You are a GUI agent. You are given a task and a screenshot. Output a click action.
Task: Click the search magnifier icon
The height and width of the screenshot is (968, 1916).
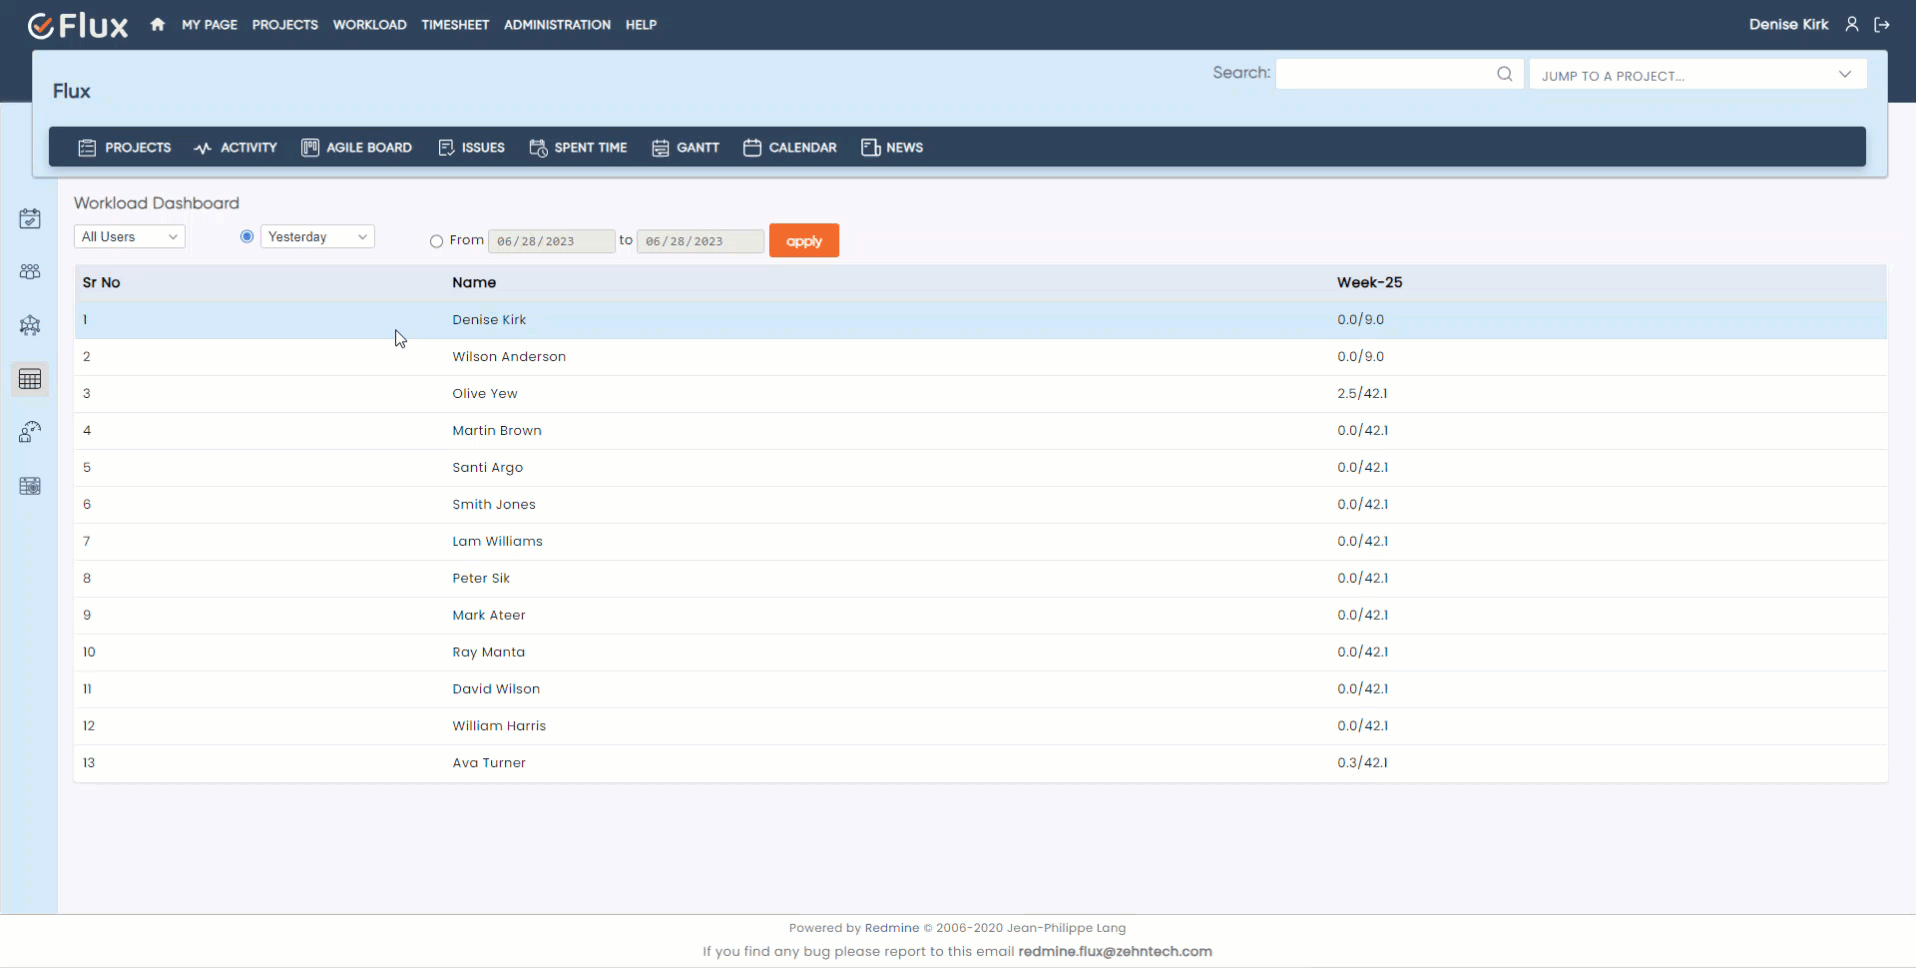(x=1504, y=74)
